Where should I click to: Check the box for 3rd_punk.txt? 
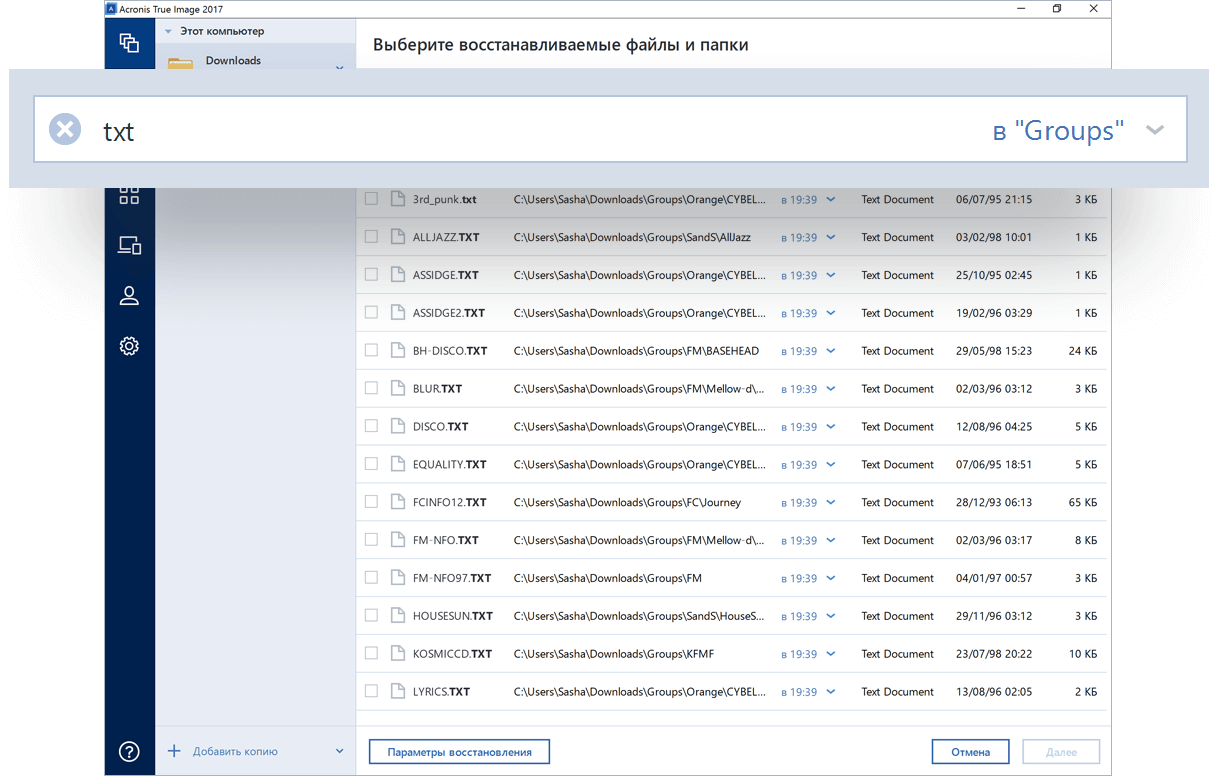[x=371, y=199]
